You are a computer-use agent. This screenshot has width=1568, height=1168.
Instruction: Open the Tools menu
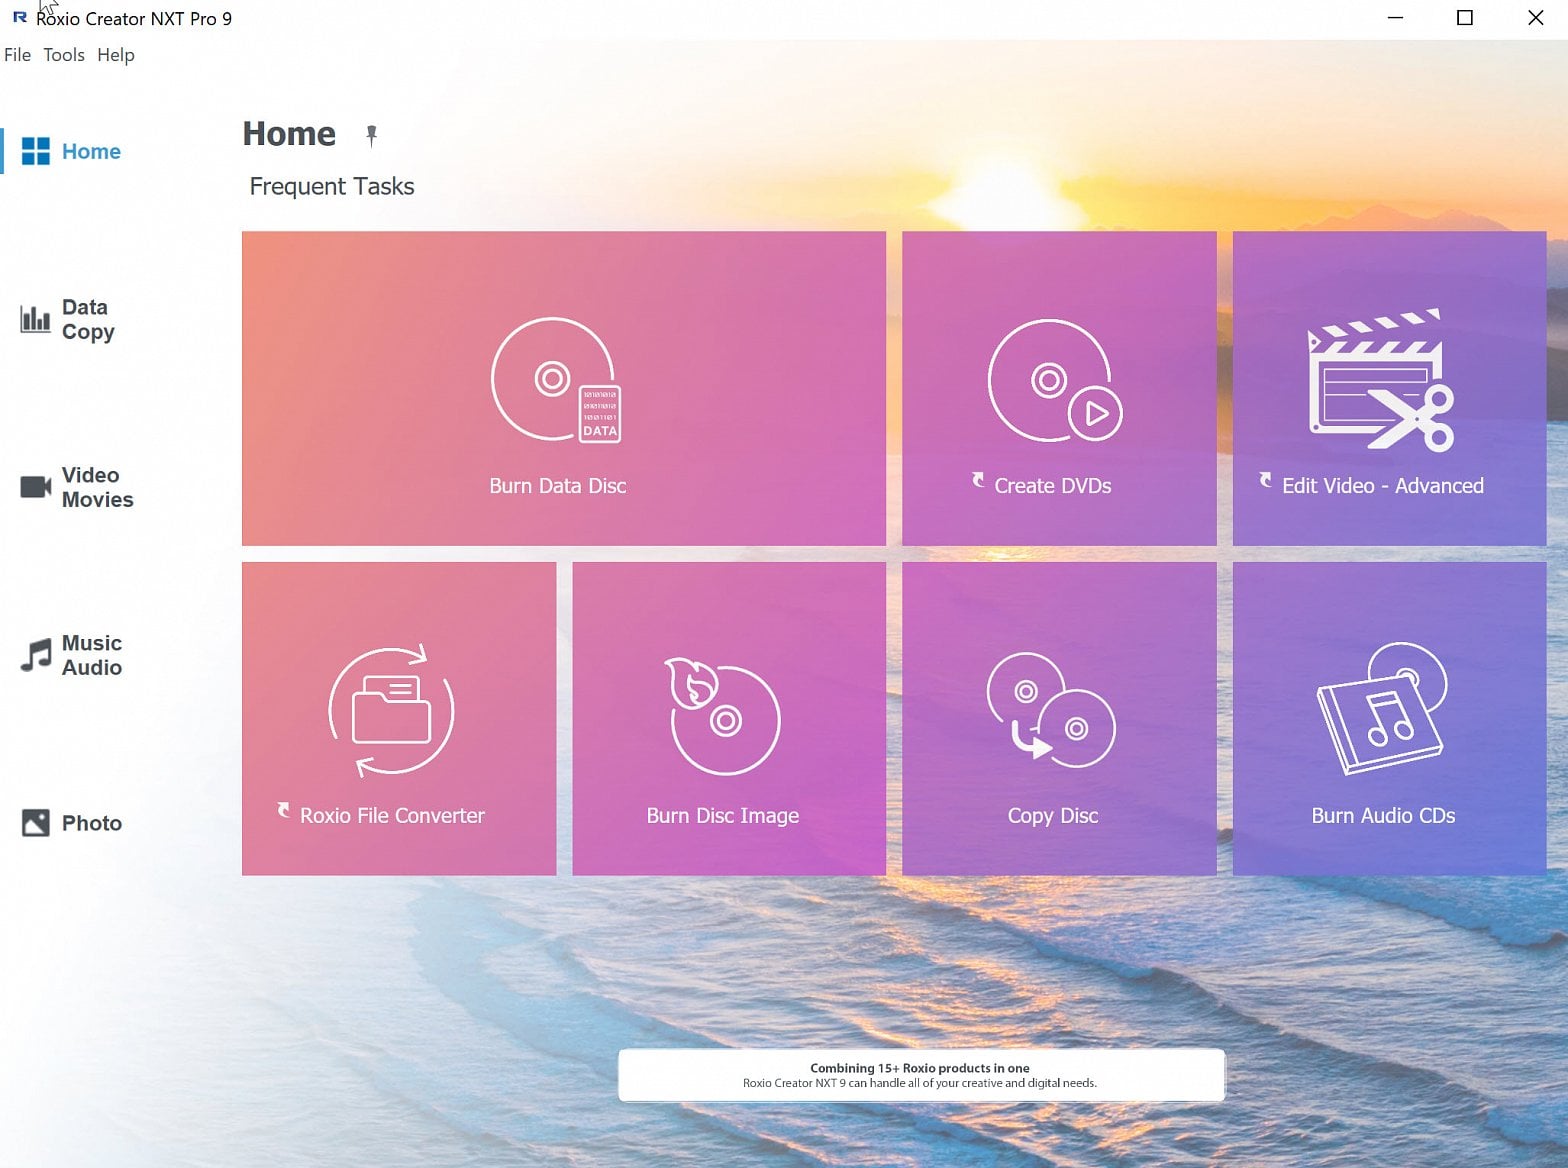pyautogui.click(x=64, y=55)
